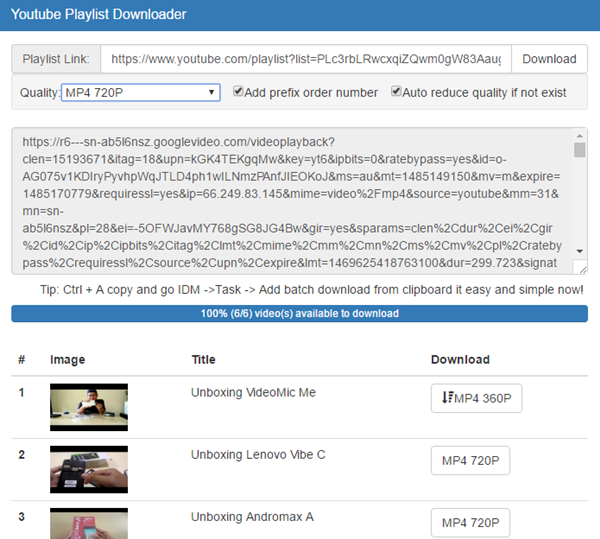Focus the Playlist Link URL input field
This screenshot has height=539, width=600.
tap(306, 59)
